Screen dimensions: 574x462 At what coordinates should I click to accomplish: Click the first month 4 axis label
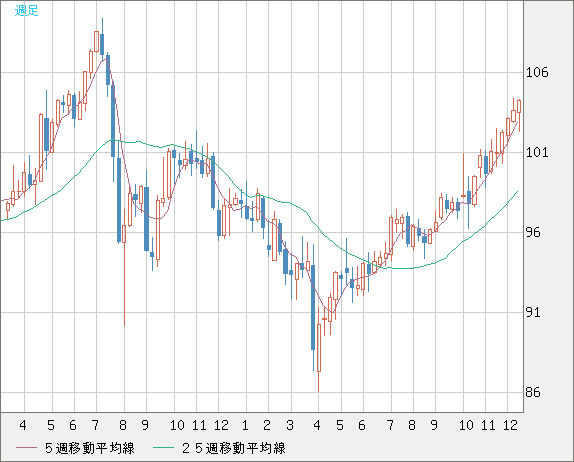pyautogui.click(x=23, y=425)
